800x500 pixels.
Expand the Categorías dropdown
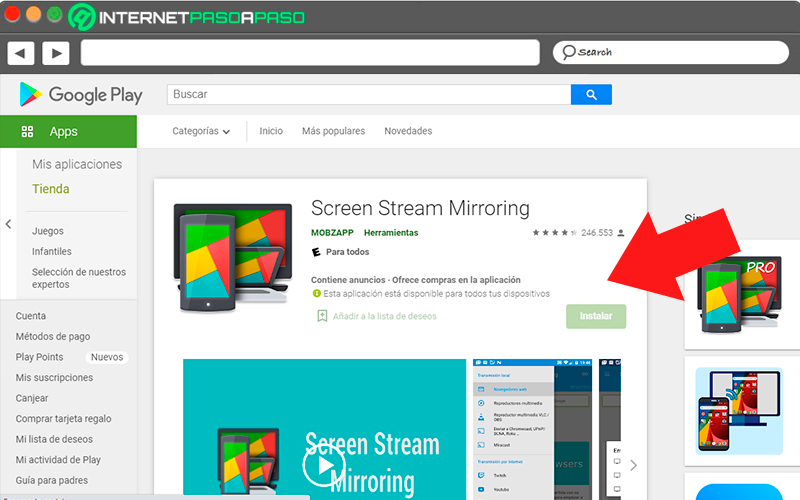click(201, 131)
